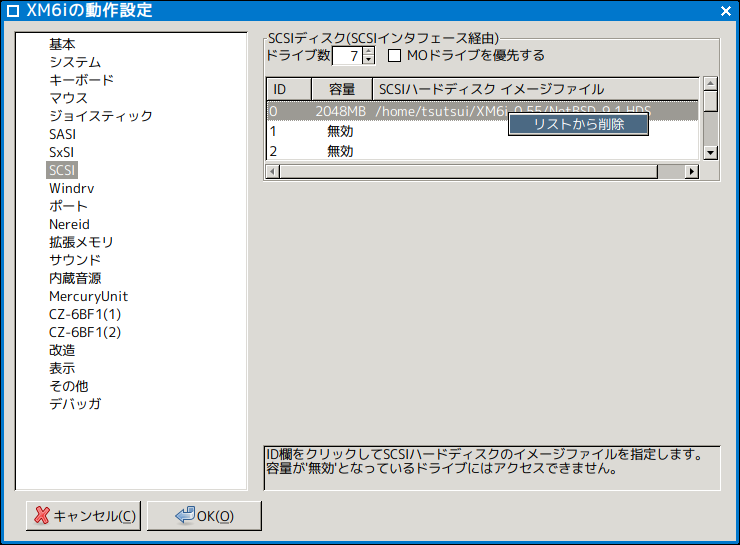The image size is (740, 545).
Task: Open Nereid settings page
Action: pyautogui.click(x=69, y=224)
